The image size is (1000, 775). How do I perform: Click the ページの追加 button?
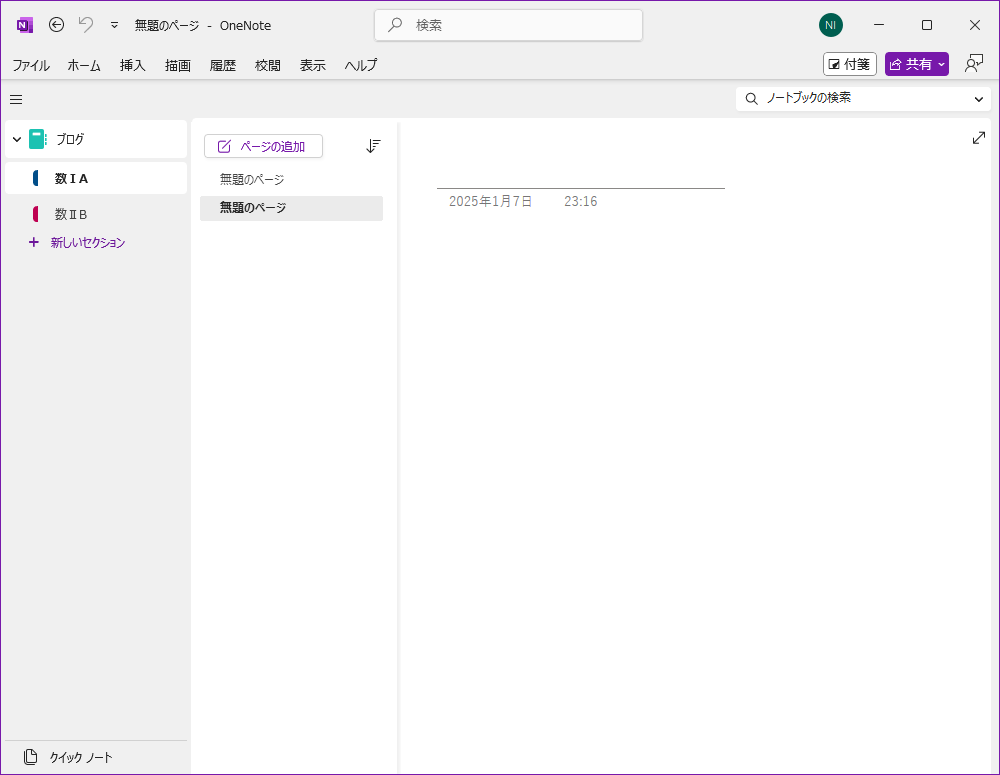click(x=263, y=146)
